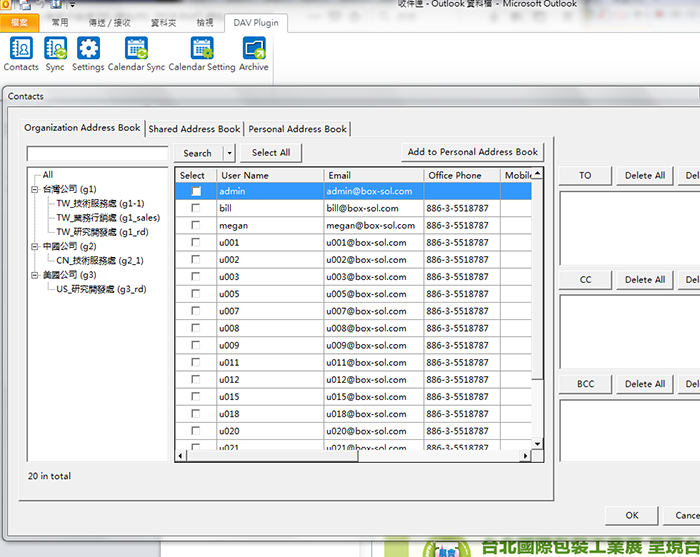This screenshot has height=557, width=700.
Task: Click the scroll down arrow of contact list
Action: [538, 444]
